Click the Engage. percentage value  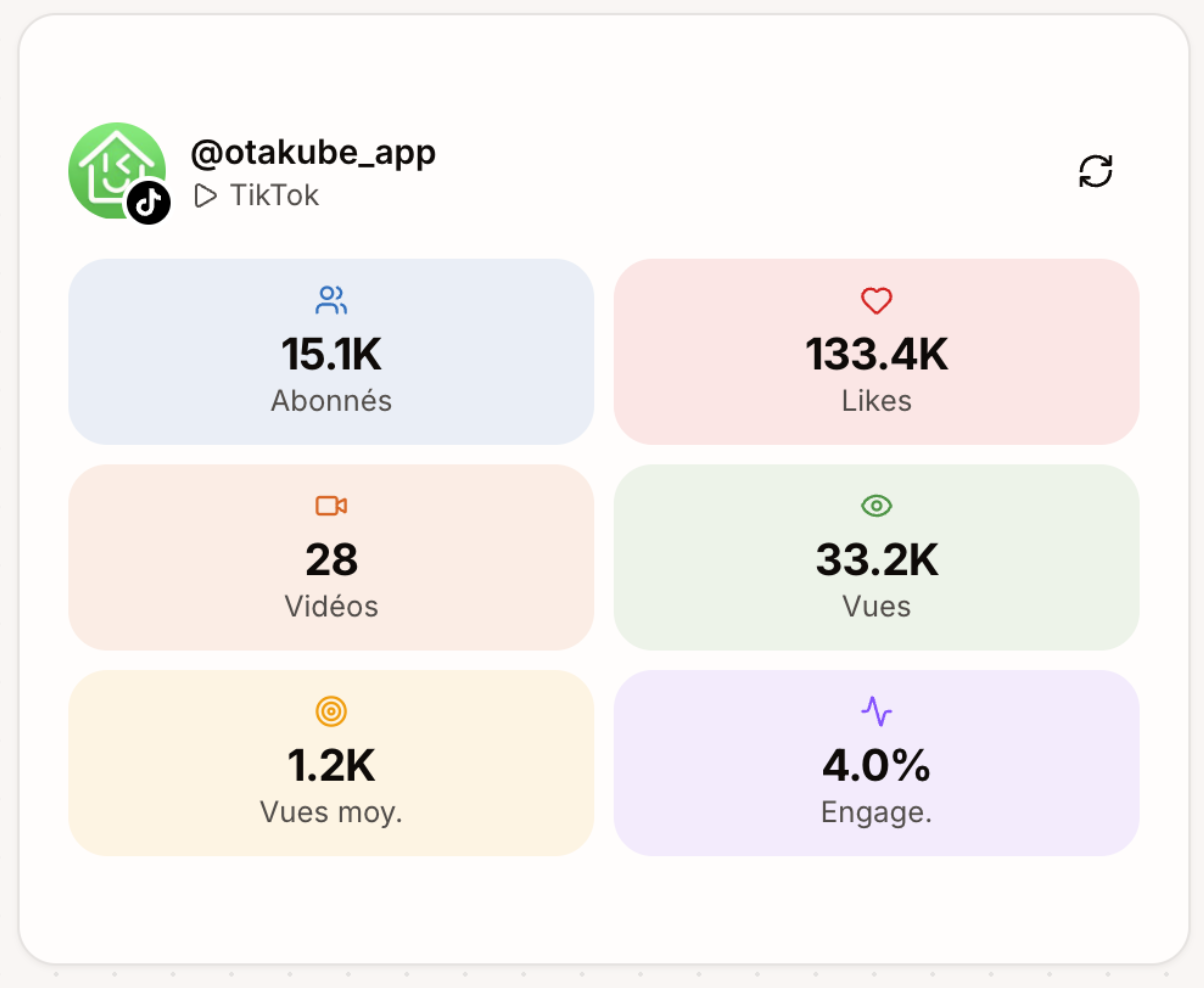click(x=877, y=764)
